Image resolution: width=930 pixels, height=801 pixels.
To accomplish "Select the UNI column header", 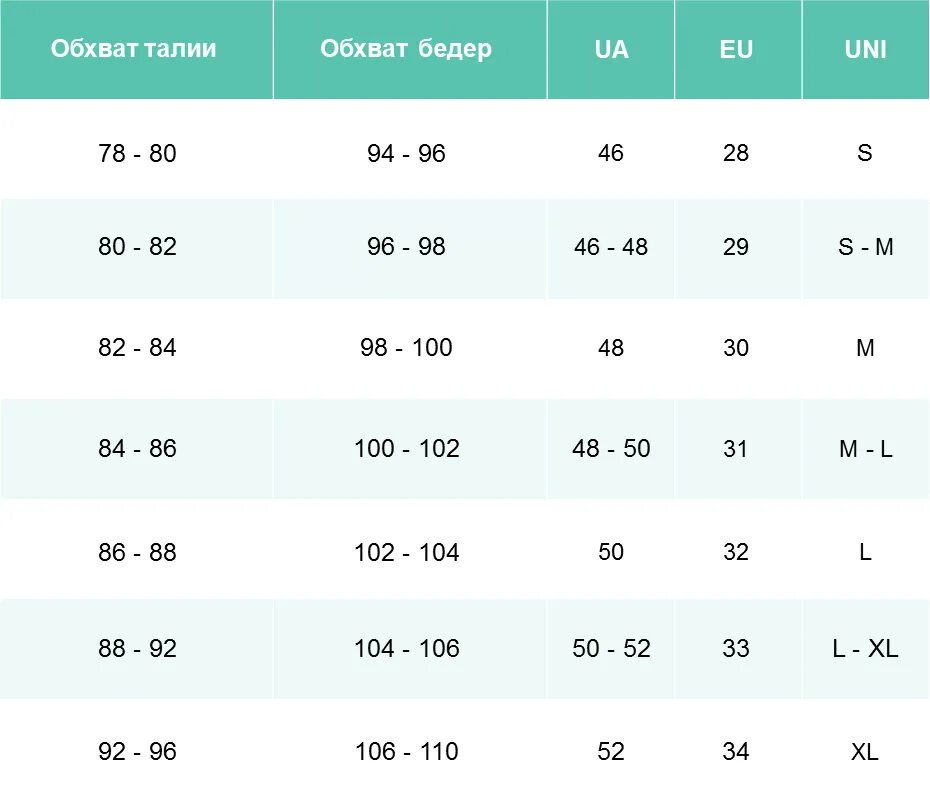I will 865,49.
